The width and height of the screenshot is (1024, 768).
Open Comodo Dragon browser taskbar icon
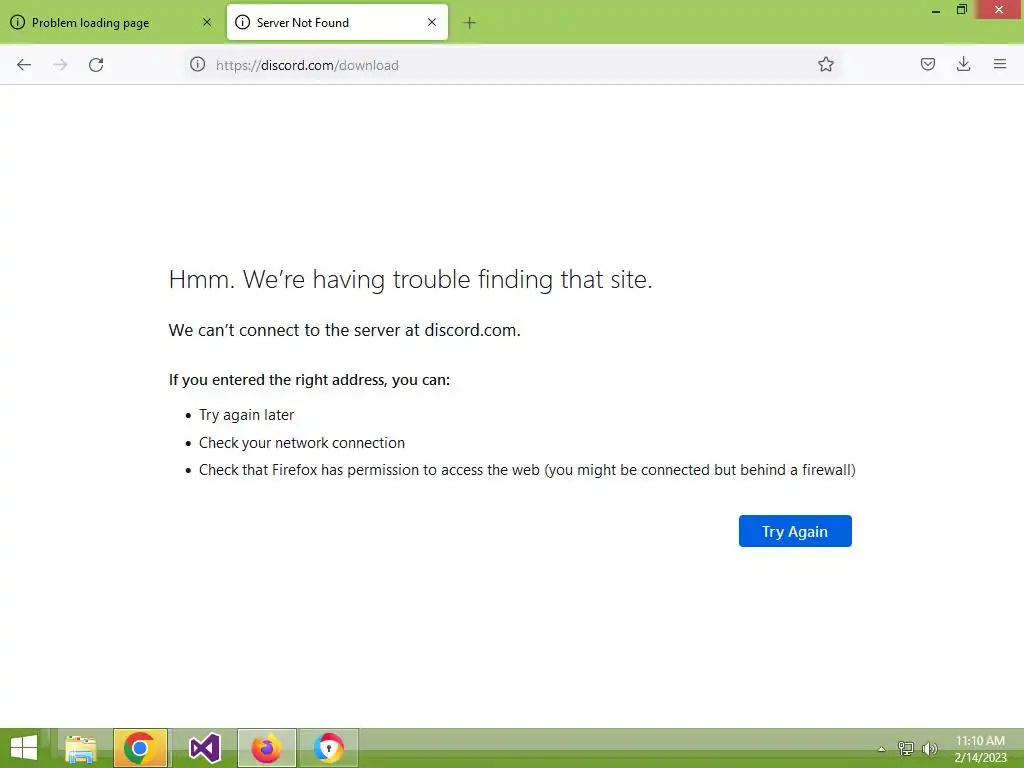328,748
